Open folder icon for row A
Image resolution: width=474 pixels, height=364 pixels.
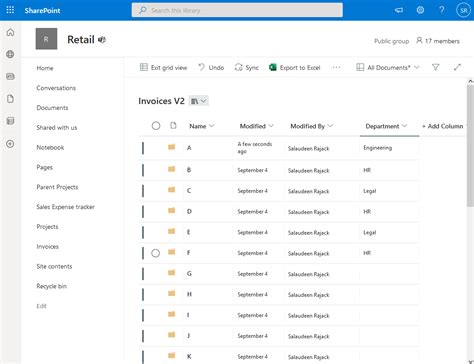click(171, 147)
